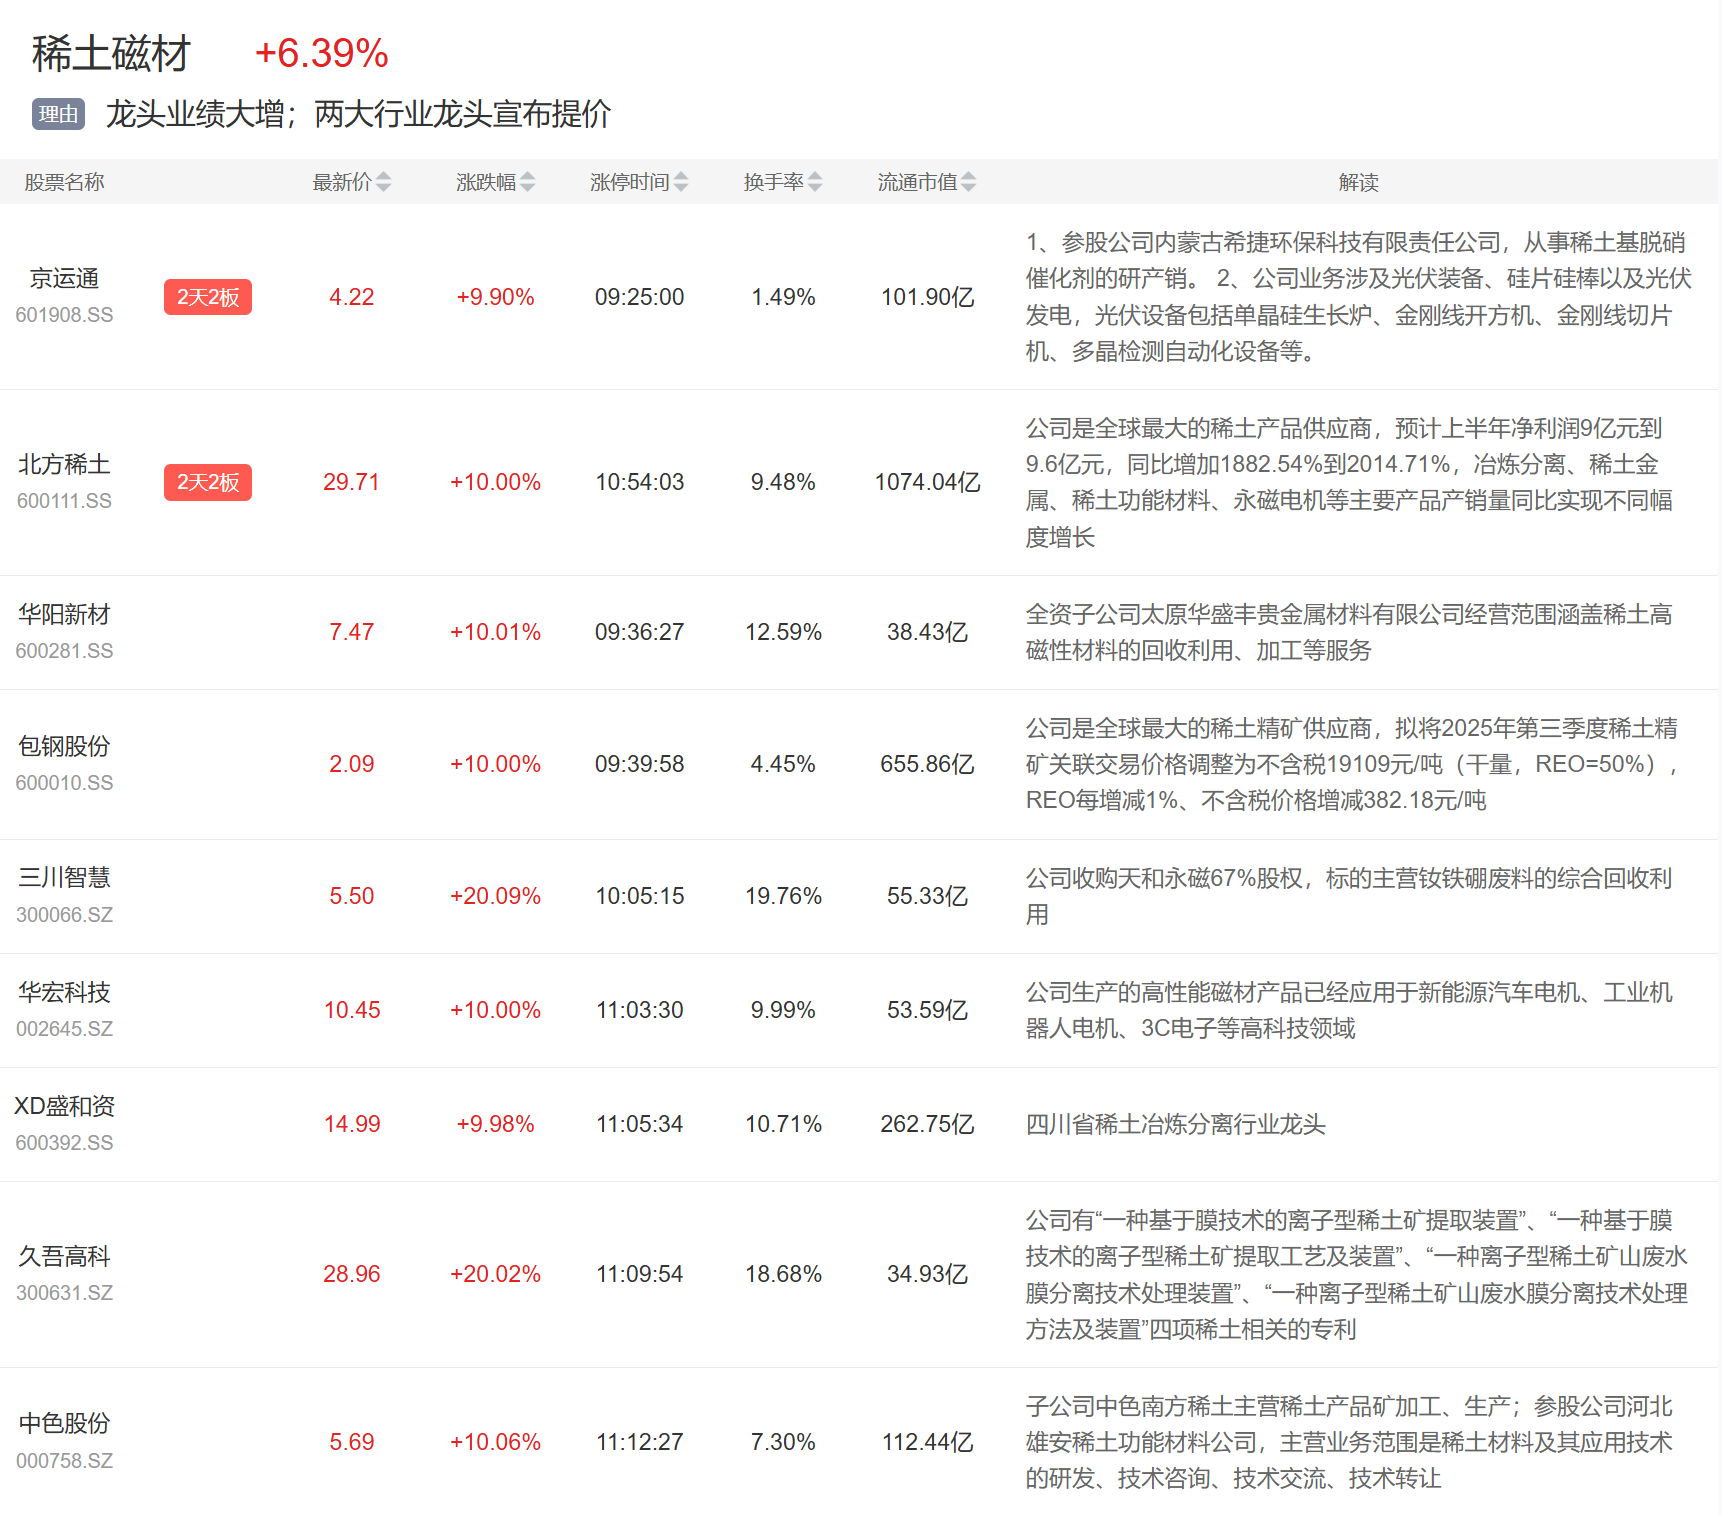Click sector gain +6.39%

[x=321, y=54]
